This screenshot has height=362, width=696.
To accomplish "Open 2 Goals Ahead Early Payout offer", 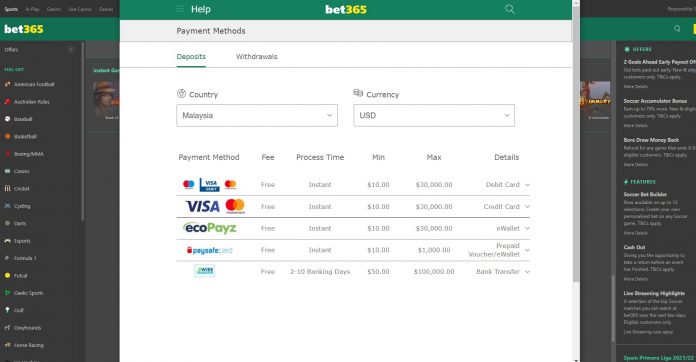I will coord(659,62).
